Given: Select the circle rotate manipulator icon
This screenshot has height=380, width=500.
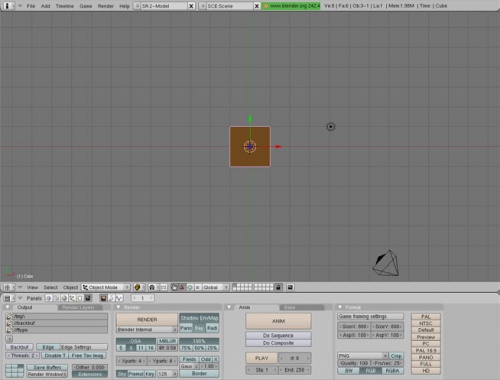Looking at the screenshot, I should click(x=190, y=287).
